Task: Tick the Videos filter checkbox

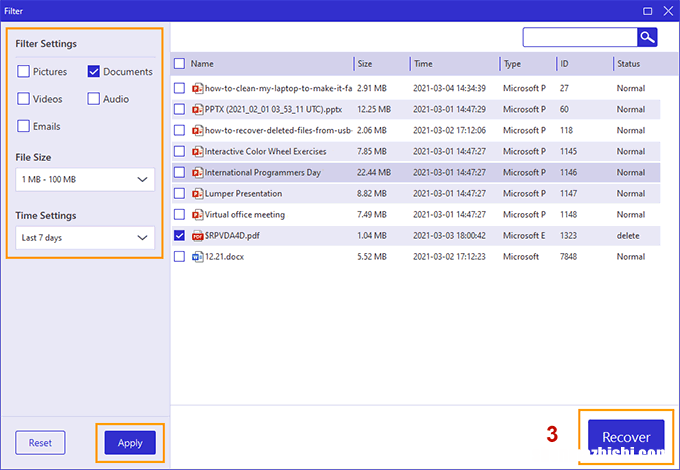Action: [x=23, y=99]
